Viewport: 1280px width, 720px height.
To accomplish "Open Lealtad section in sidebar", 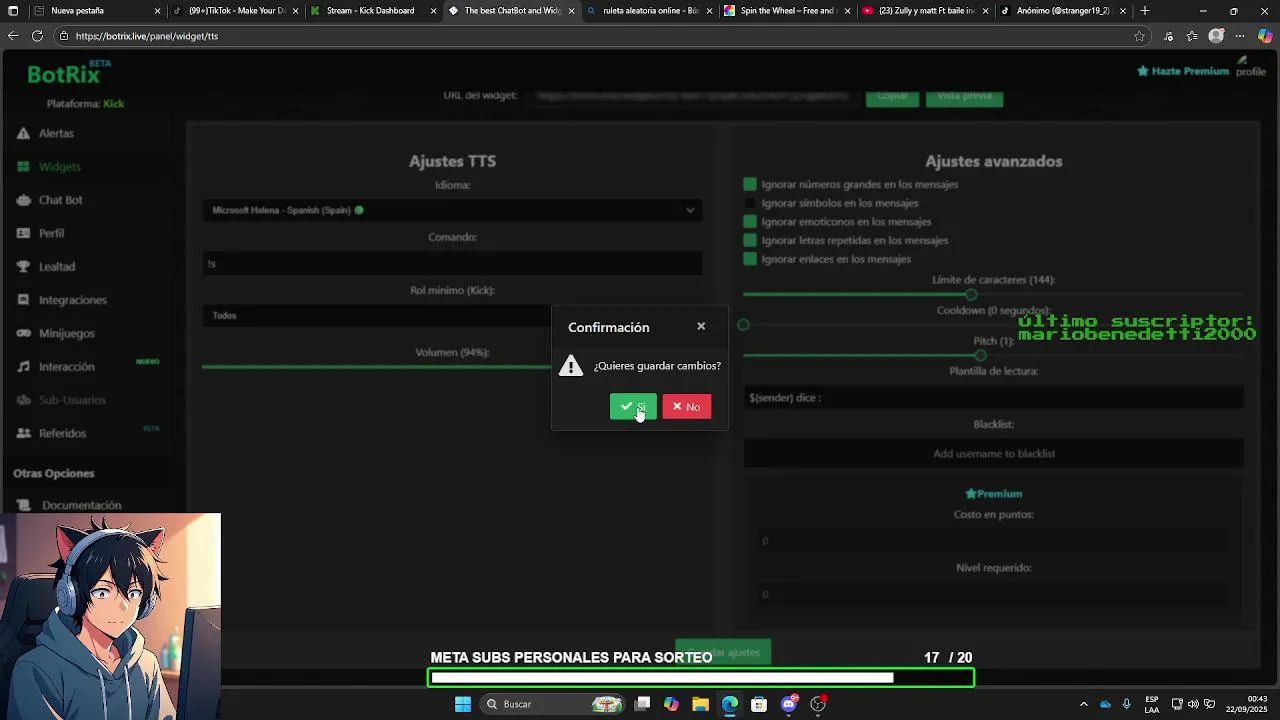I will [x=56, y=267].
